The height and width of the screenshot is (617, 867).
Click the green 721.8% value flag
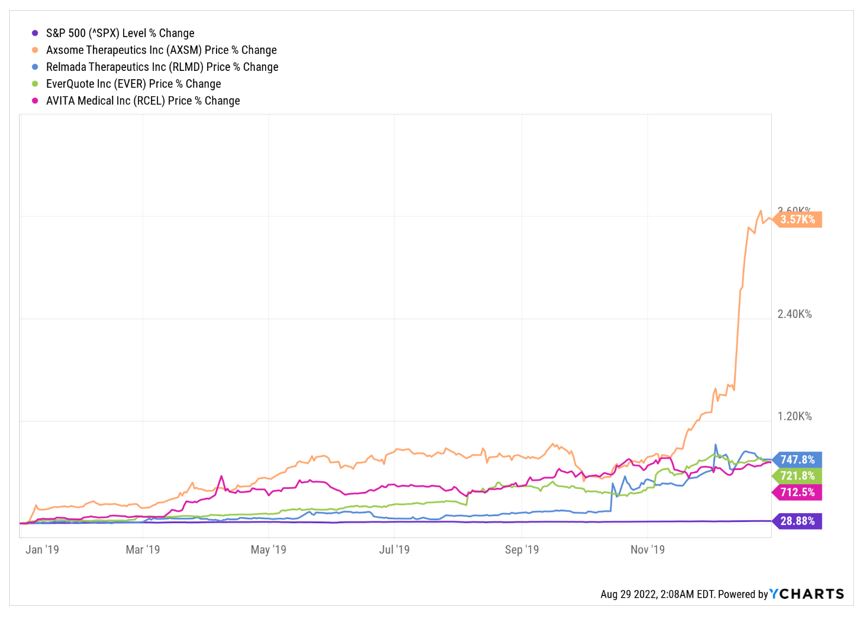797,476
